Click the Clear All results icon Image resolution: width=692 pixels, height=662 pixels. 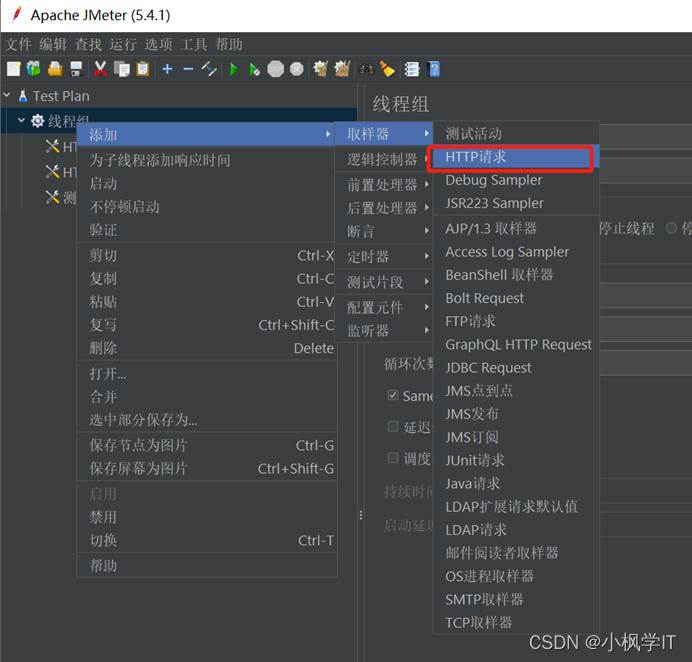click(342, 69)
